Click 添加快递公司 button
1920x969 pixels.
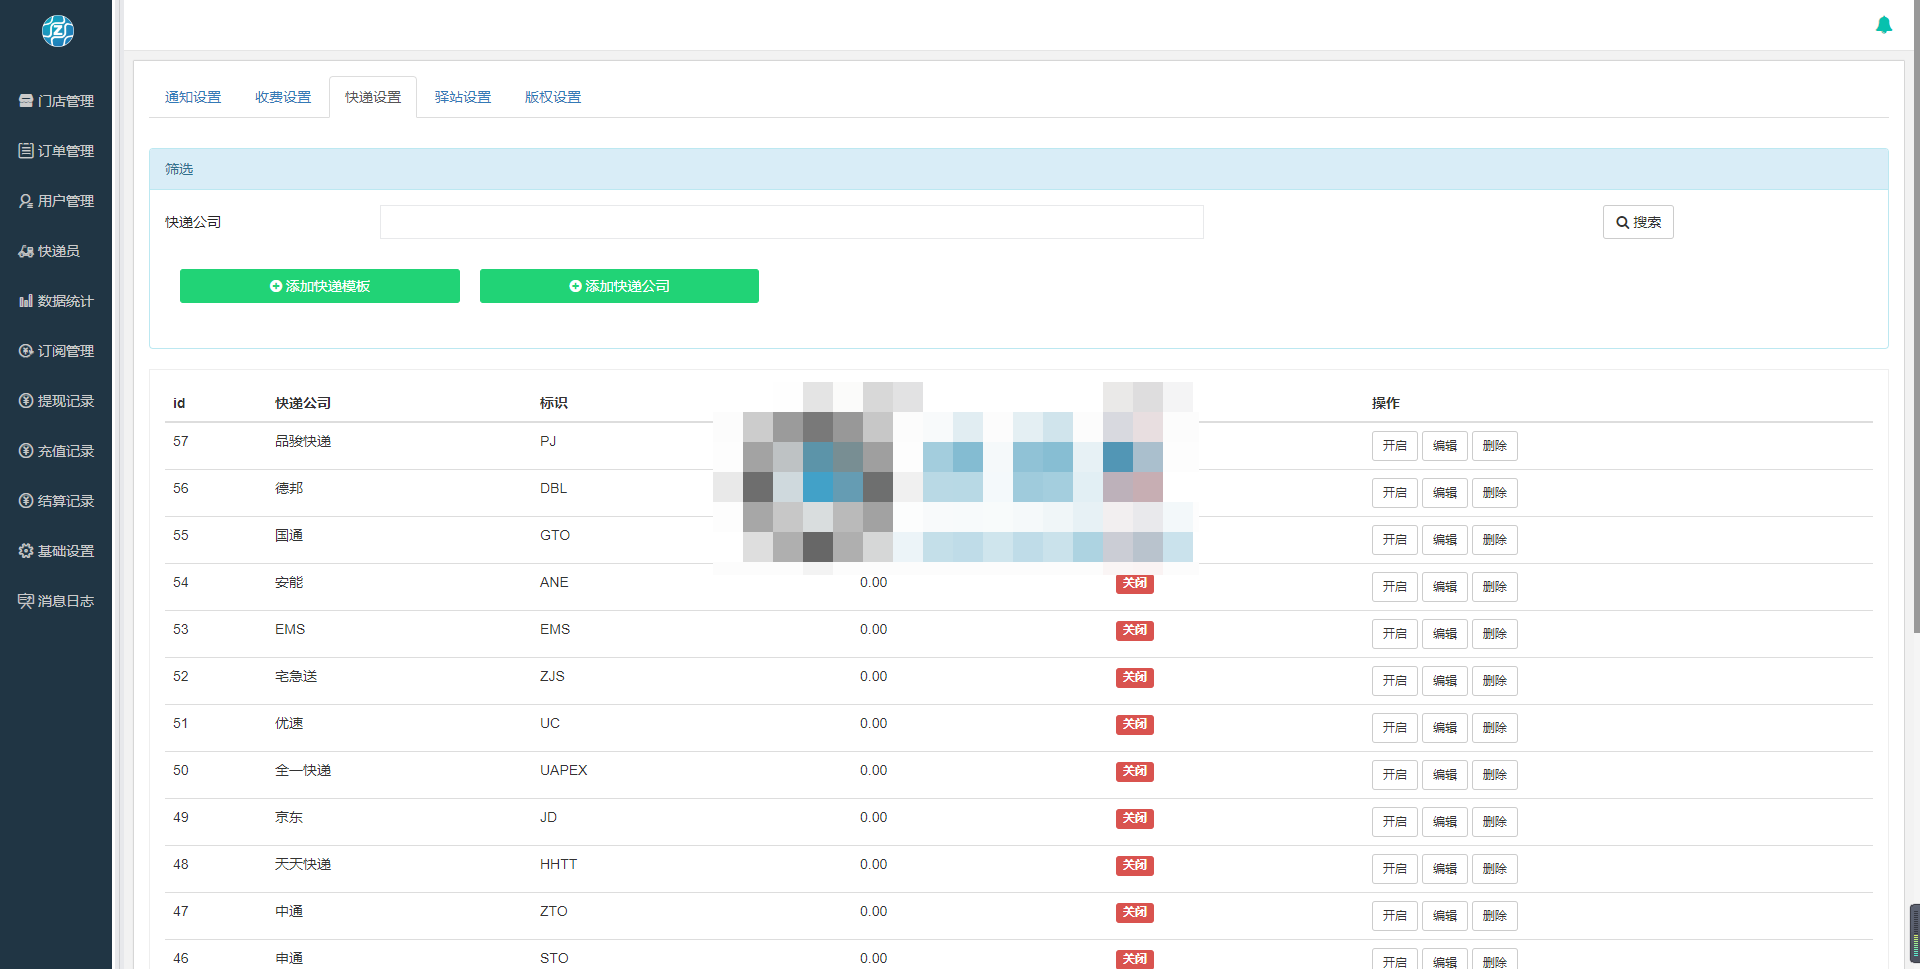coord(619,286)
